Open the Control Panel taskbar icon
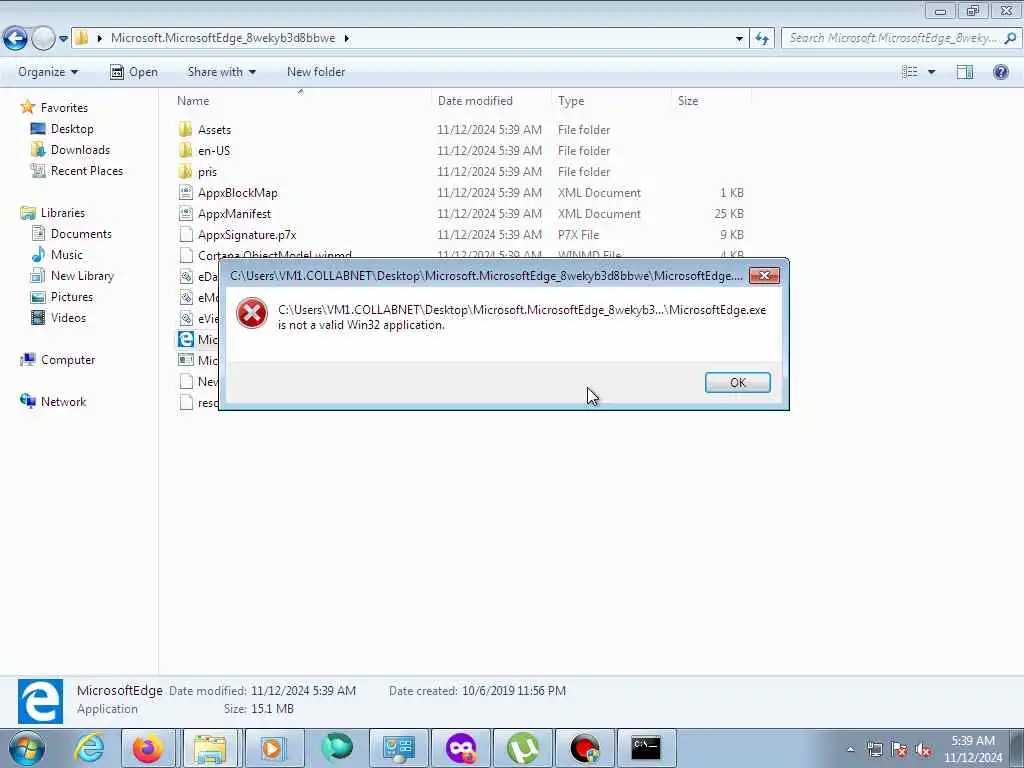 coord(399,748)
